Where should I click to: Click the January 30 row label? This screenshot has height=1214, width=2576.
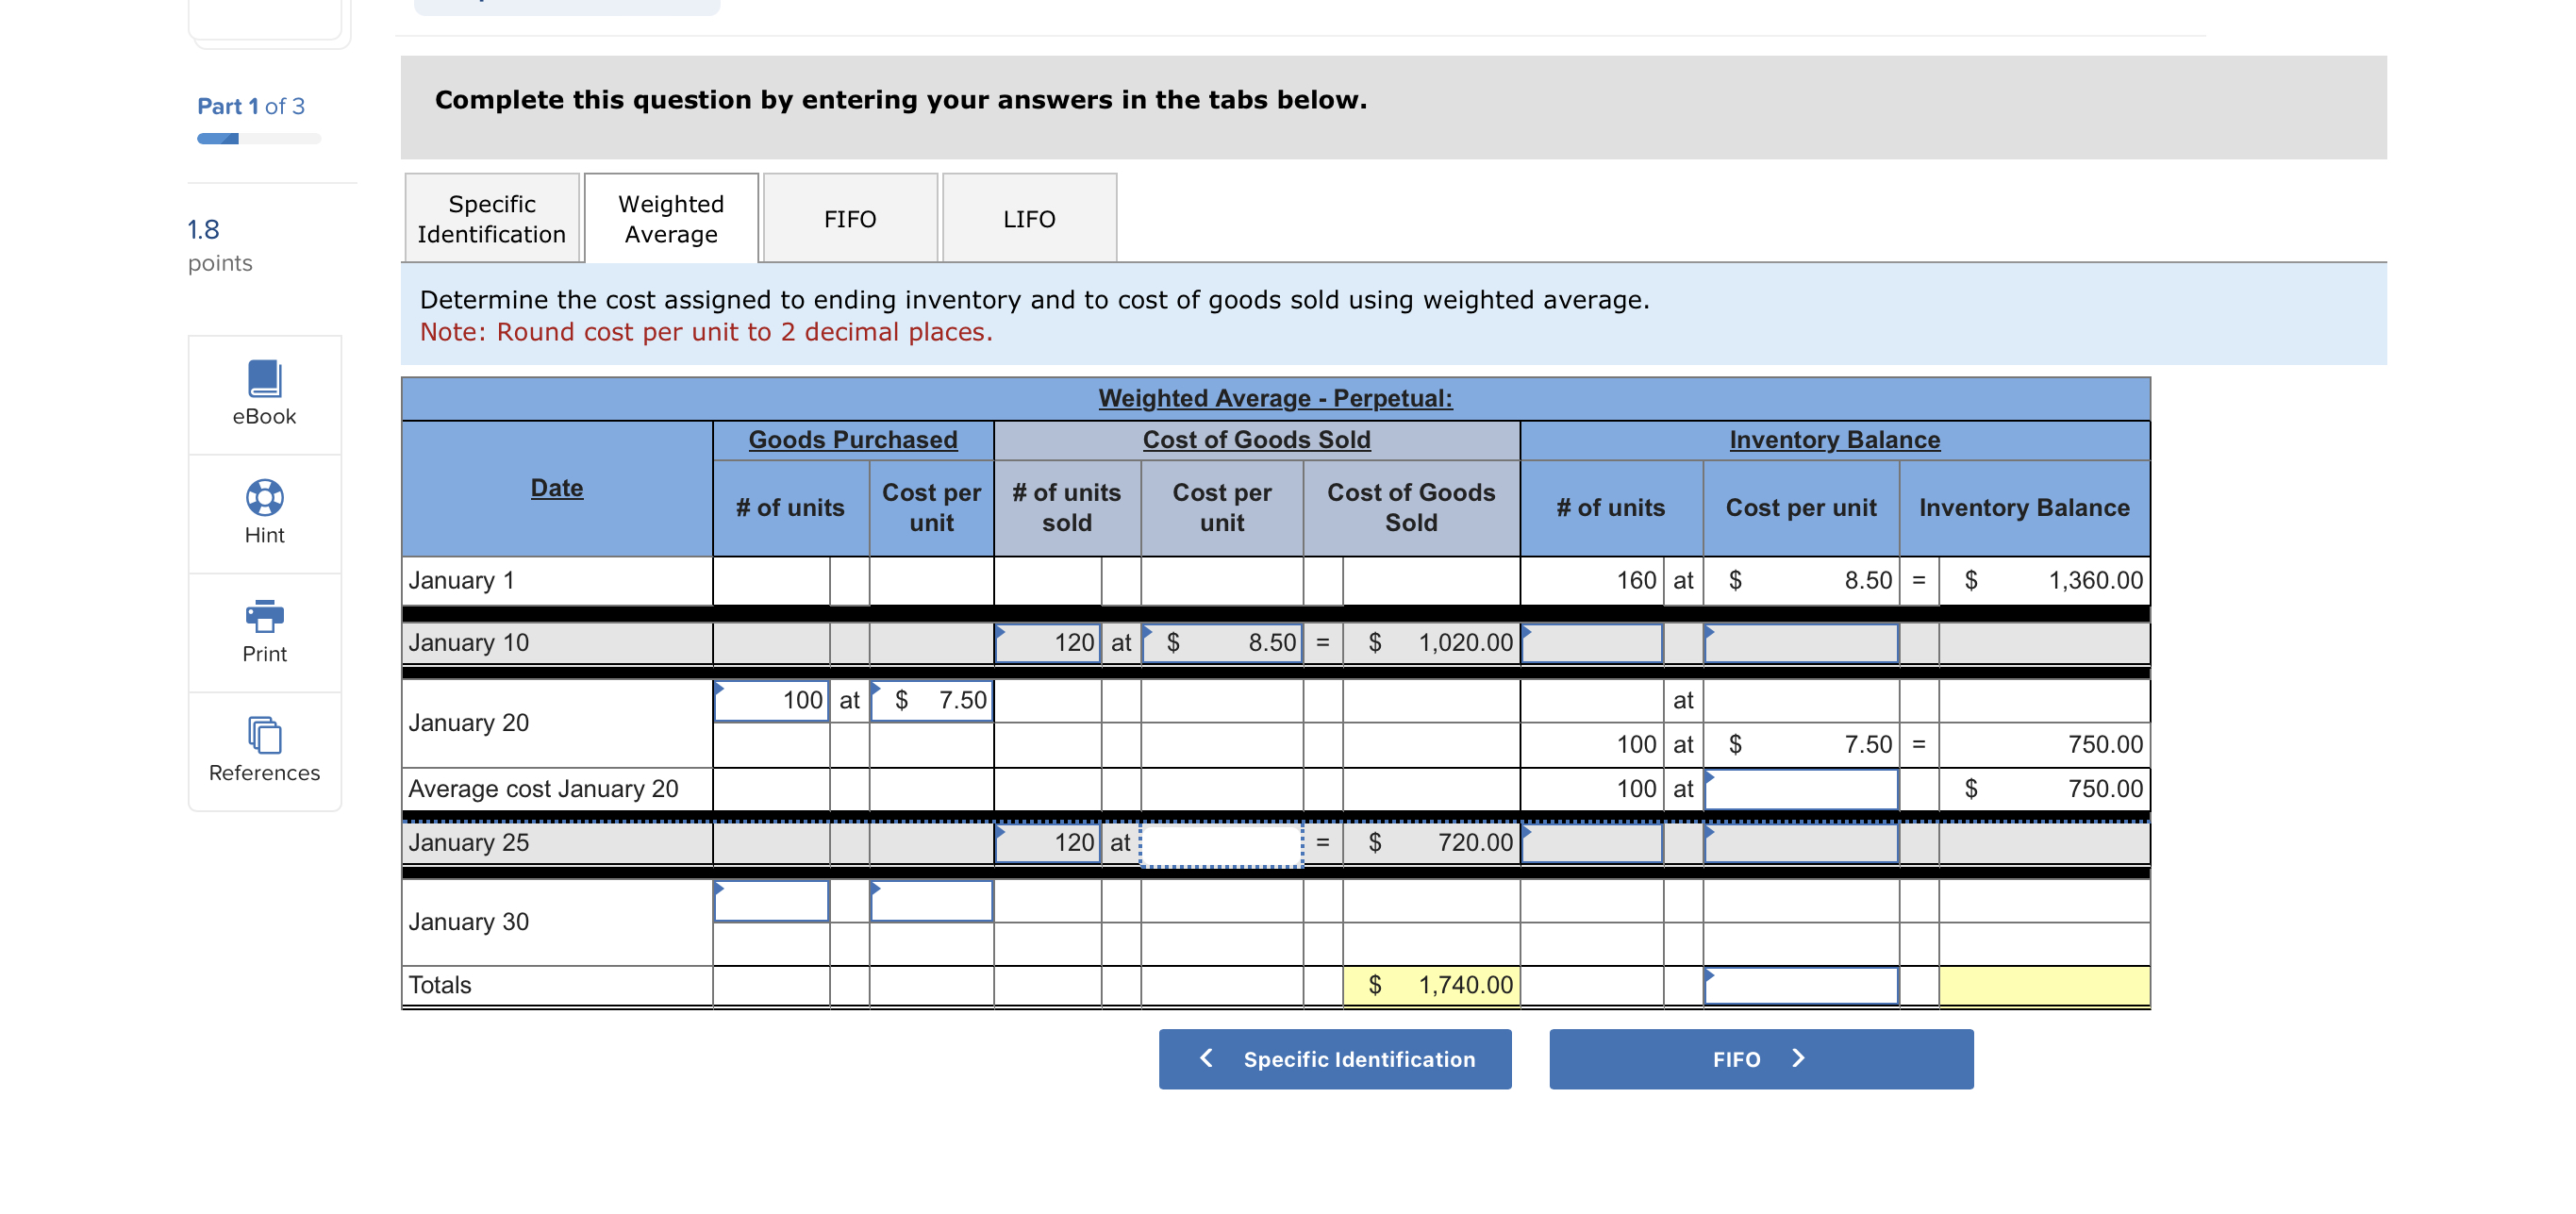pos(468,922)
